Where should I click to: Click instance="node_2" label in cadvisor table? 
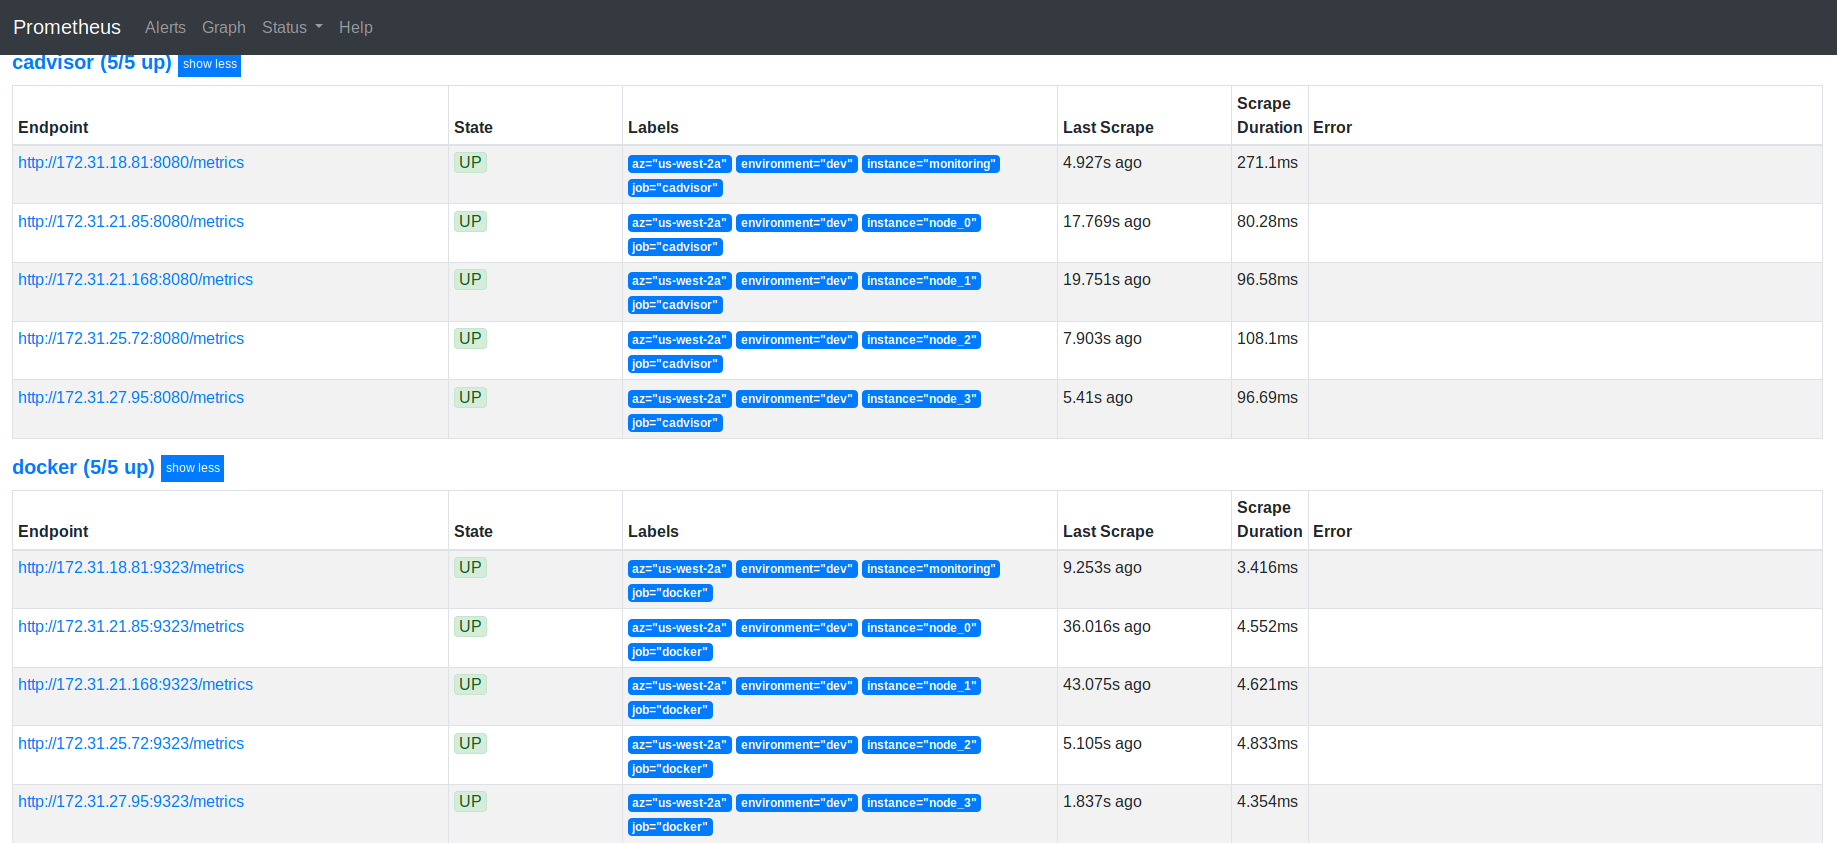921,340
